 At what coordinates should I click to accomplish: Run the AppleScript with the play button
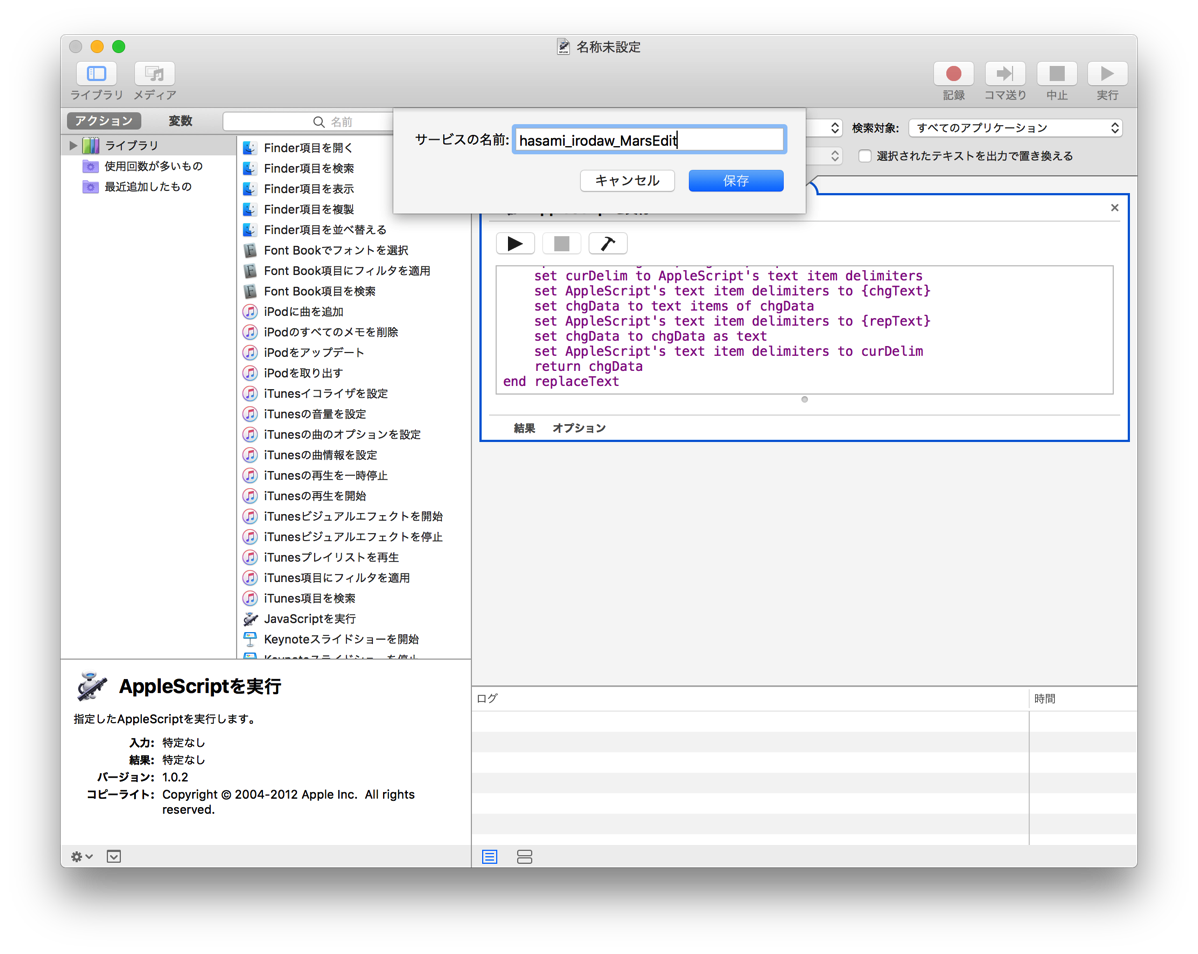coord(515,244)
